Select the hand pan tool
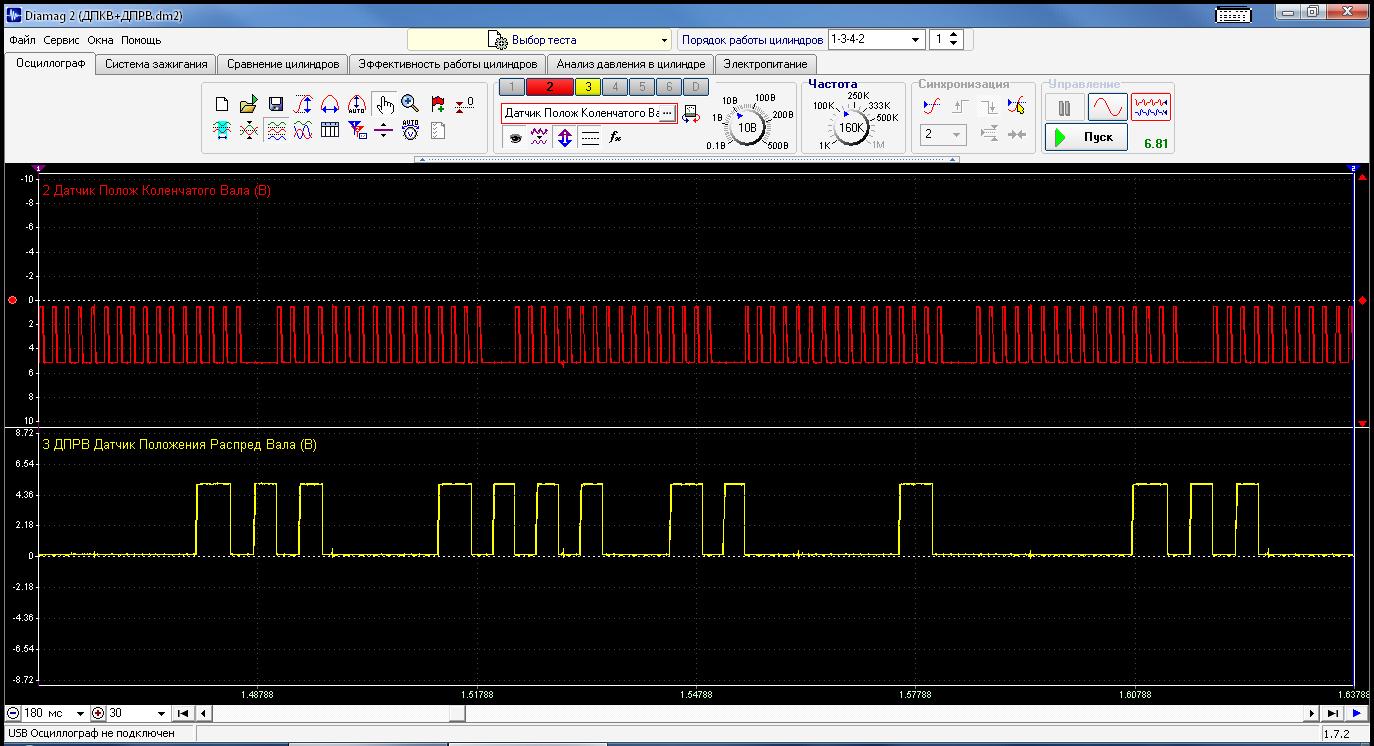 (x=384, y=104)
